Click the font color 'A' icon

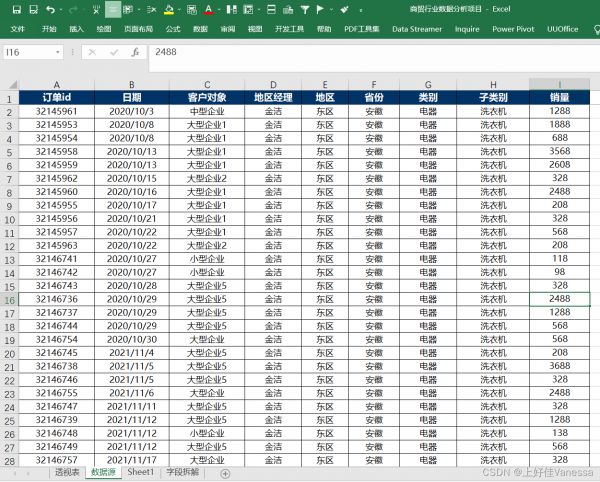tap(207, 9)
